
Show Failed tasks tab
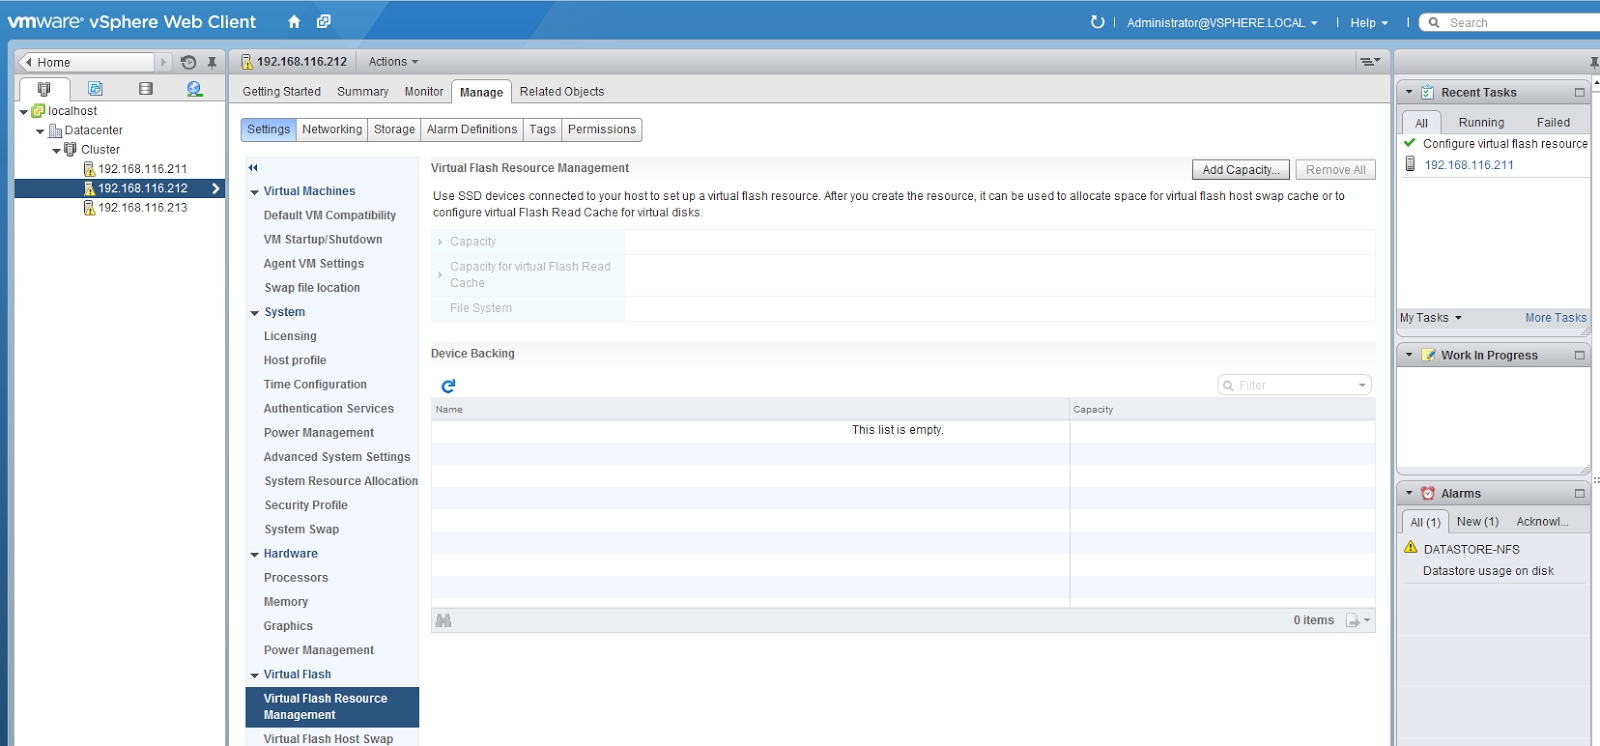(x=1553, y=123)
